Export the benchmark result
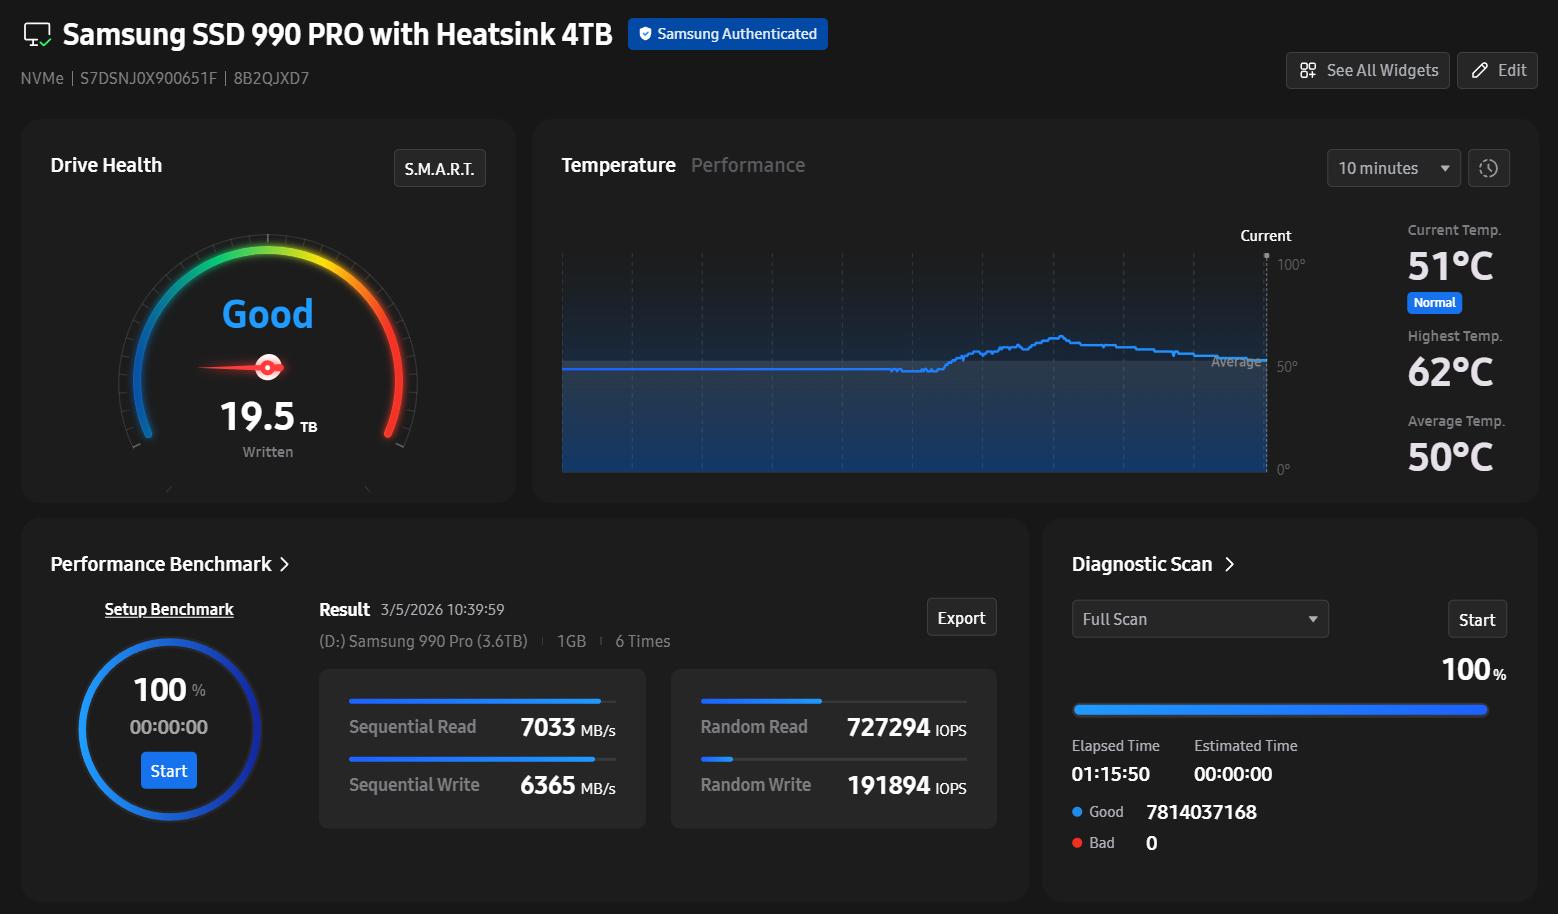The height and width of the screenshot is (914, 1558). (961, 618)
